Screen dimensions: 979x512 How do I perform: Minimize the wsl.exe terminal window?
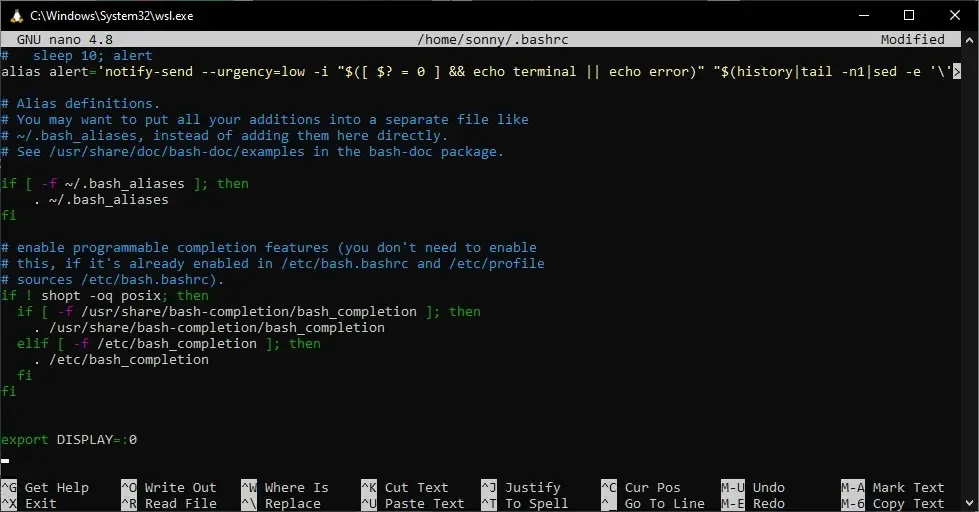click(x=863, y=15)
